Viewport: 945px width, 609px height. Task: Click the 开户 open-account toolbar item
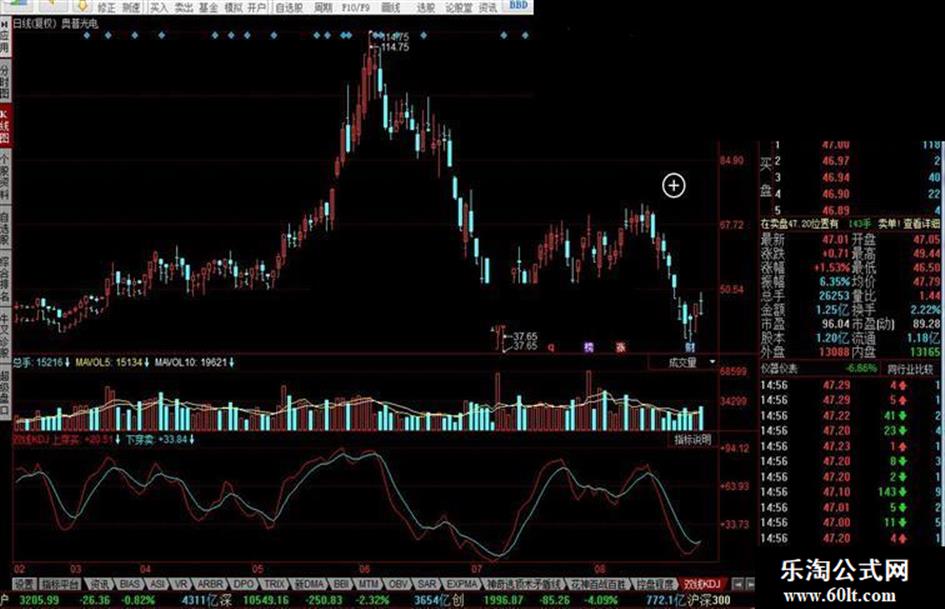pyautogui.click(x=257, y=7)
